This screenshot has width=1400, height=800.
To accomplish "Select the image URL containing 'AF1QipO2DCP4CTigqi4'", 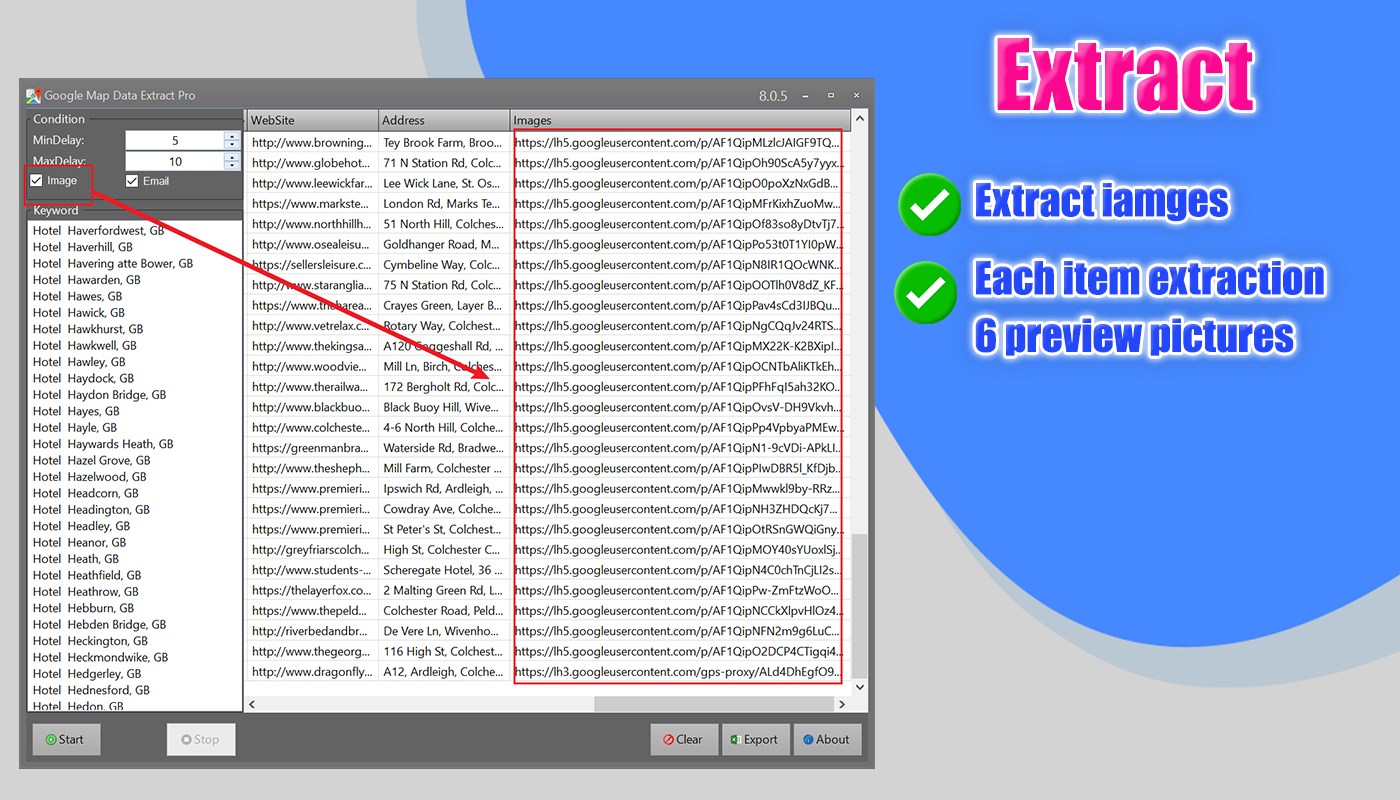I will point(679,652).
